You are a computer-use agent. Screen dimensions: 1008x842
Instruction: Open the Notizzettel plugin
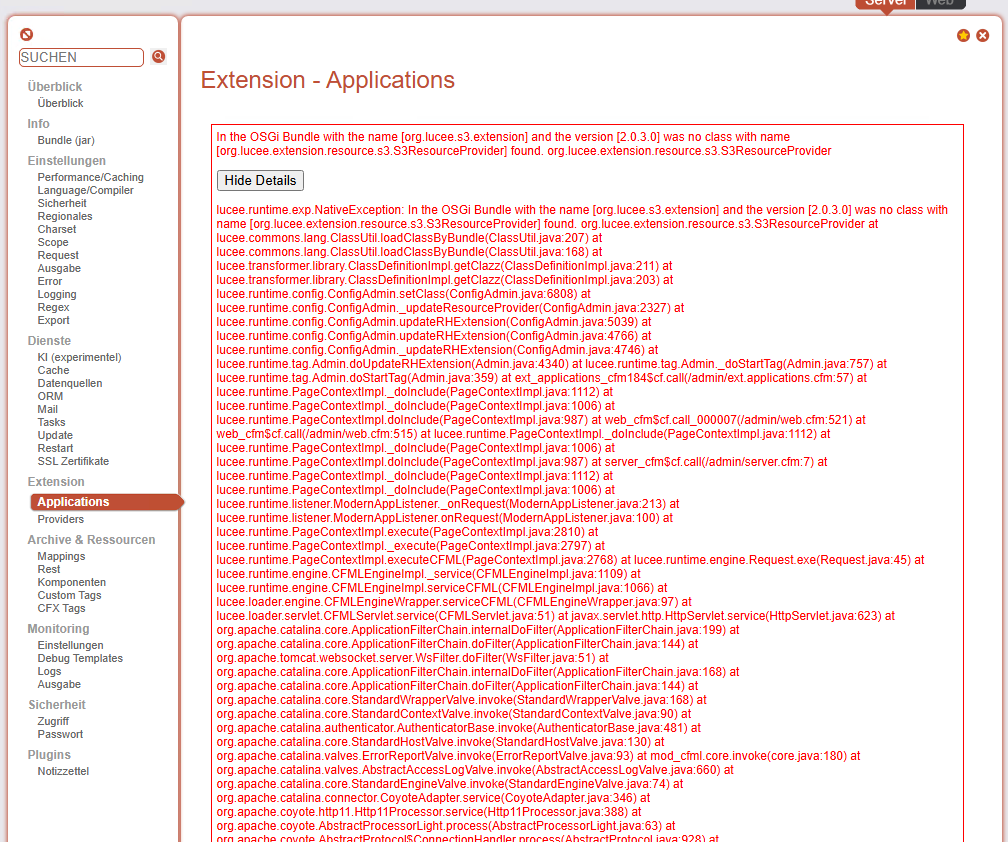[x=65, y=771]
